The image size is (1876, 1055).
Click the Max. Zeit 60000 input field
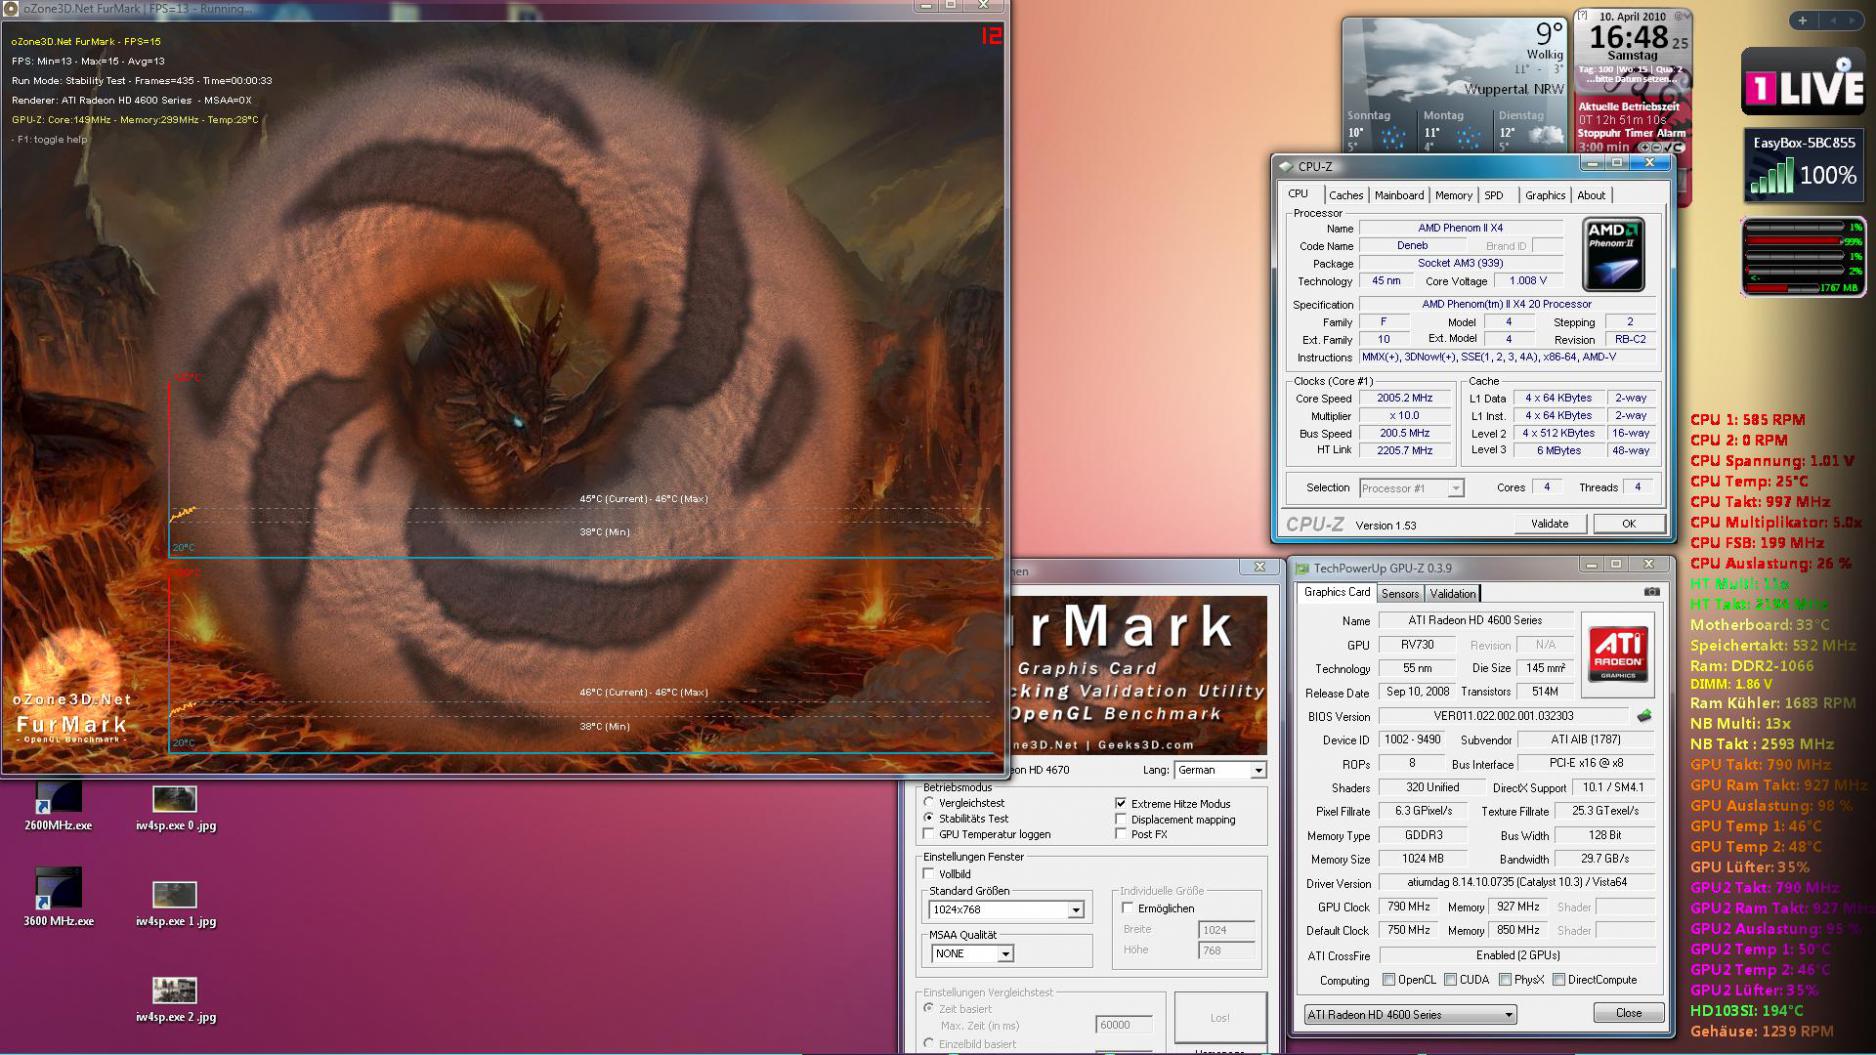[x=1124, y=1024]
